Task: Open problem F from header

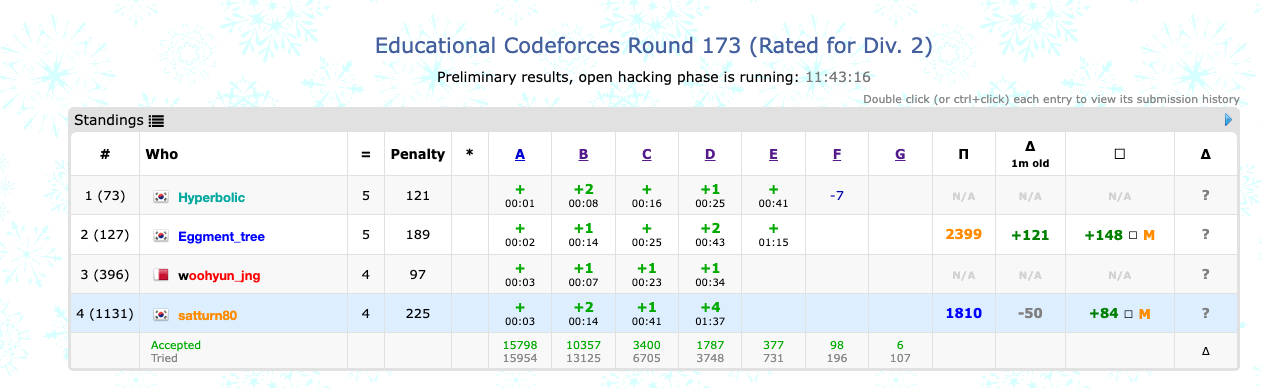Action: pyautogui.click(x=837, y=154)
